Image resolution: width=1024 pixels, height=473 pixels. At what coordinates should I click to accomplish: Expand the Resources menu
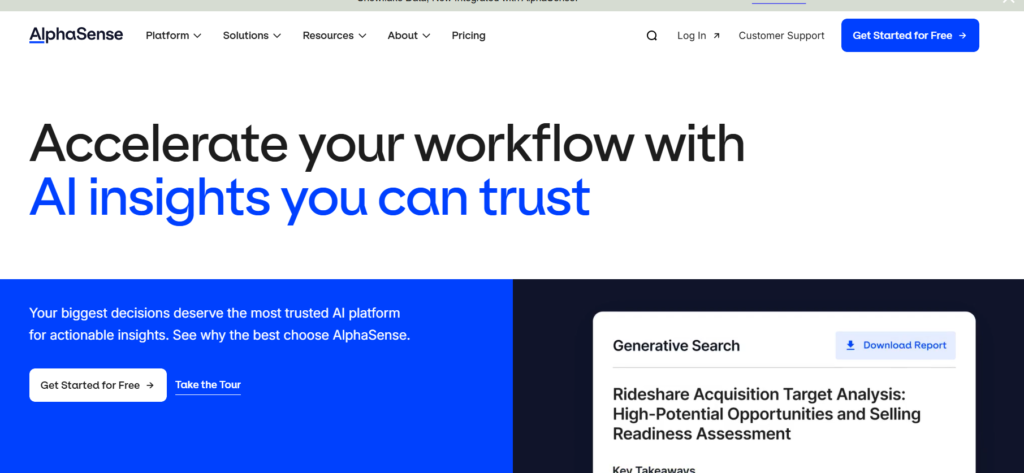click(x=334, y=35)
